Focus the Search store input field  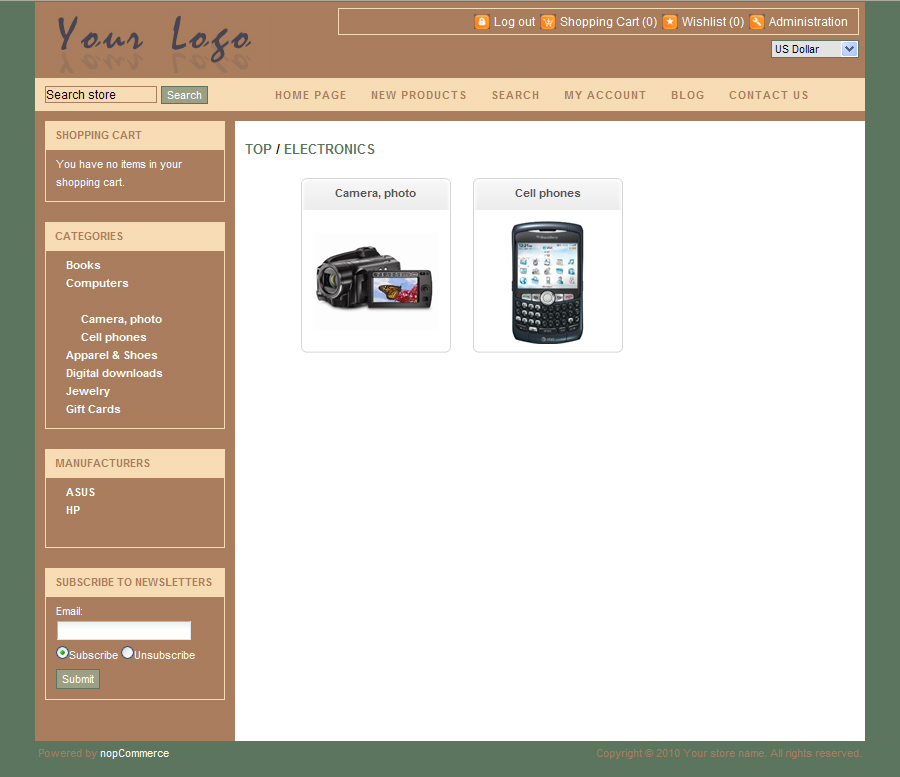(101, 95)
